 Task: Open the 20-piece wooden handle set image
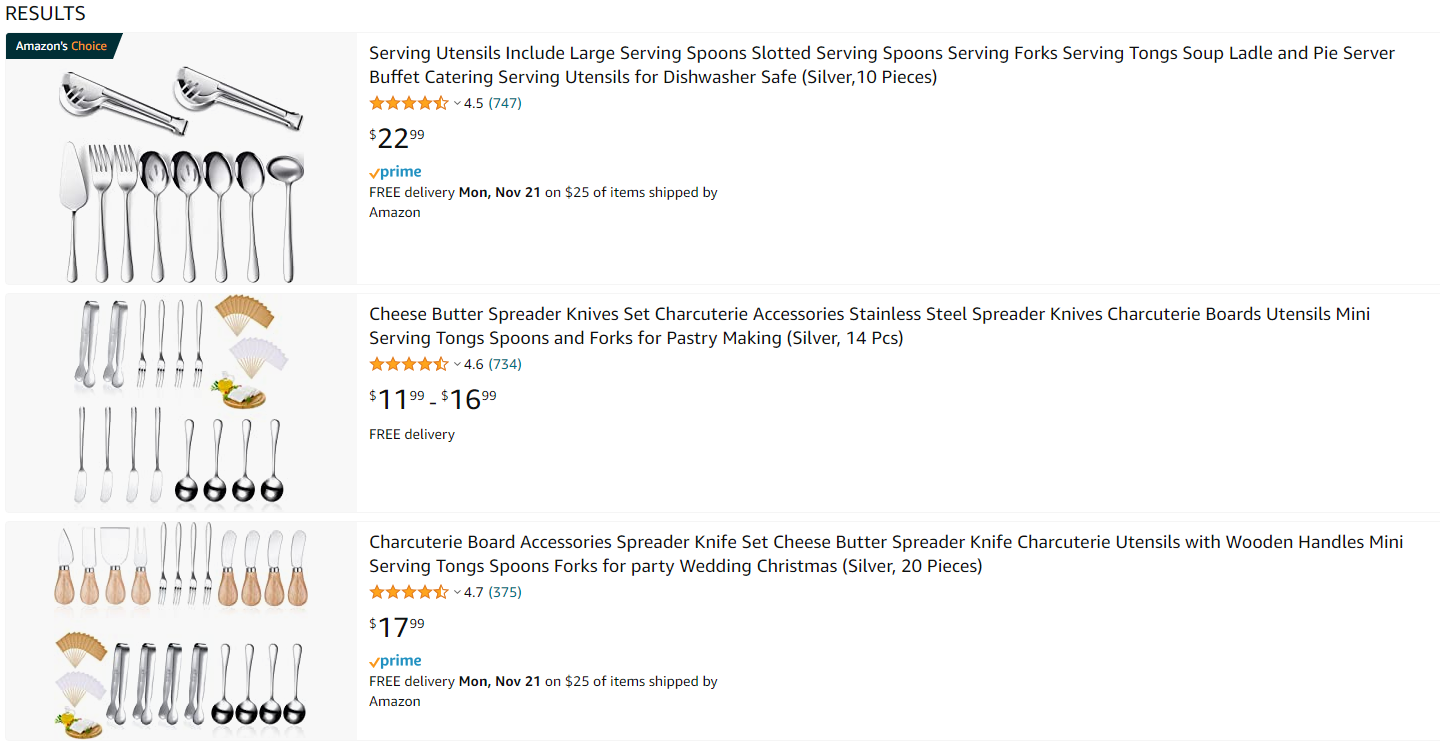[x=181, y=629]
